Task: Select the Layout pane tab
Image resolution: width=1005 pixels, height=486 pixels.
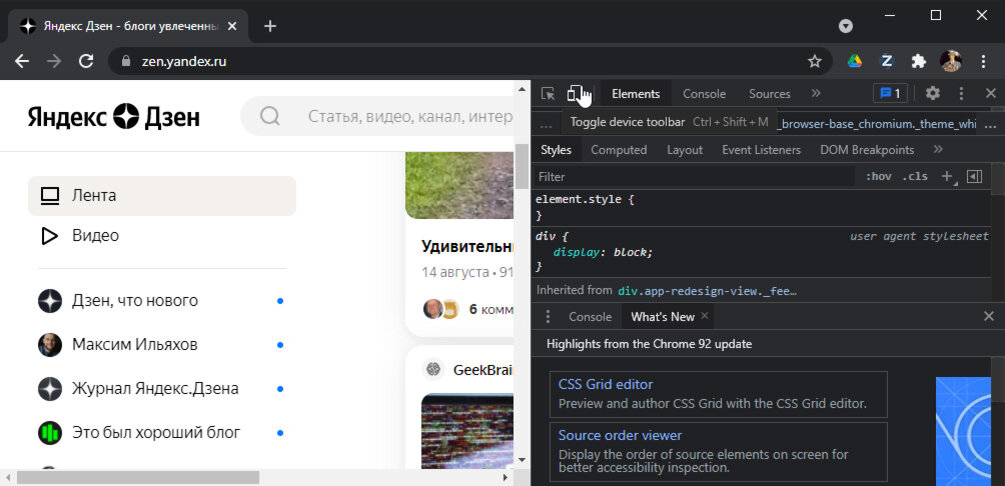Action: (x=685, y=149)
